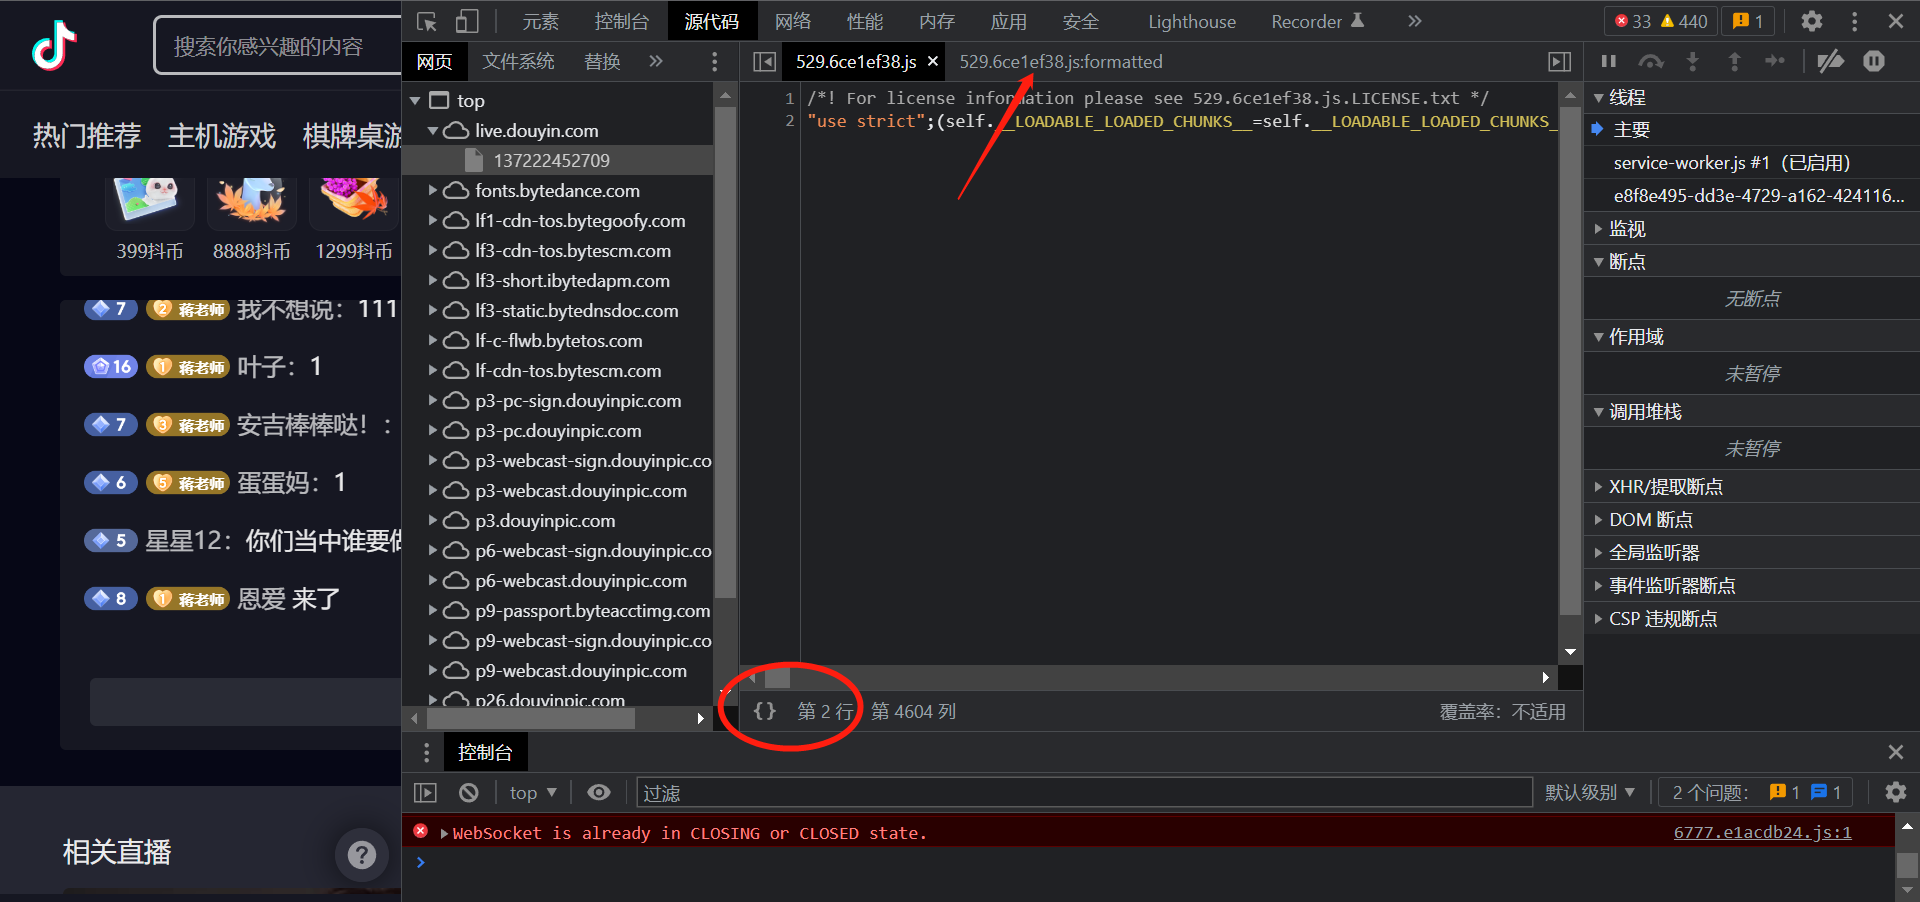The height and width of the screenshot is (902, 1920).
Task: Show the console sidebar icon
Action: (x=426, y=793)
